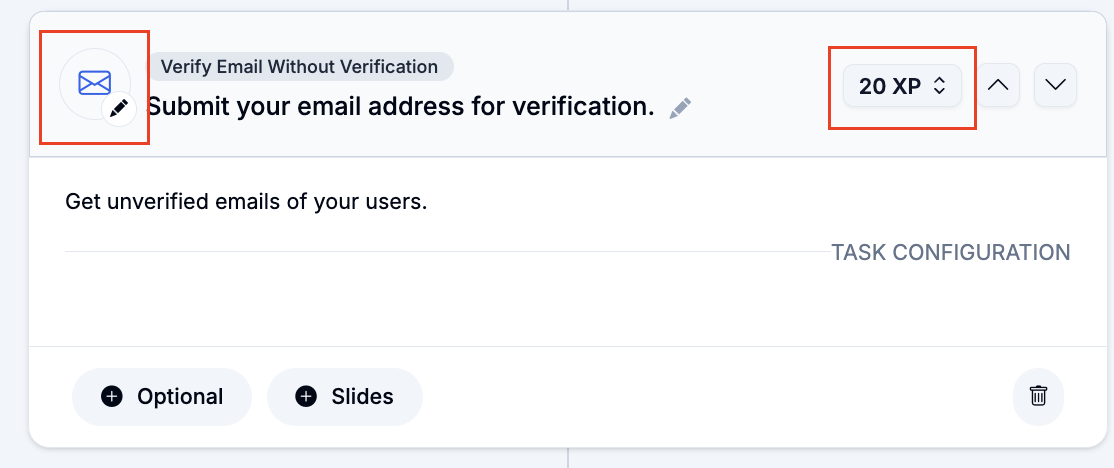
Task: Click the plus icon inside the Slides button
Action: pos(306,397)
